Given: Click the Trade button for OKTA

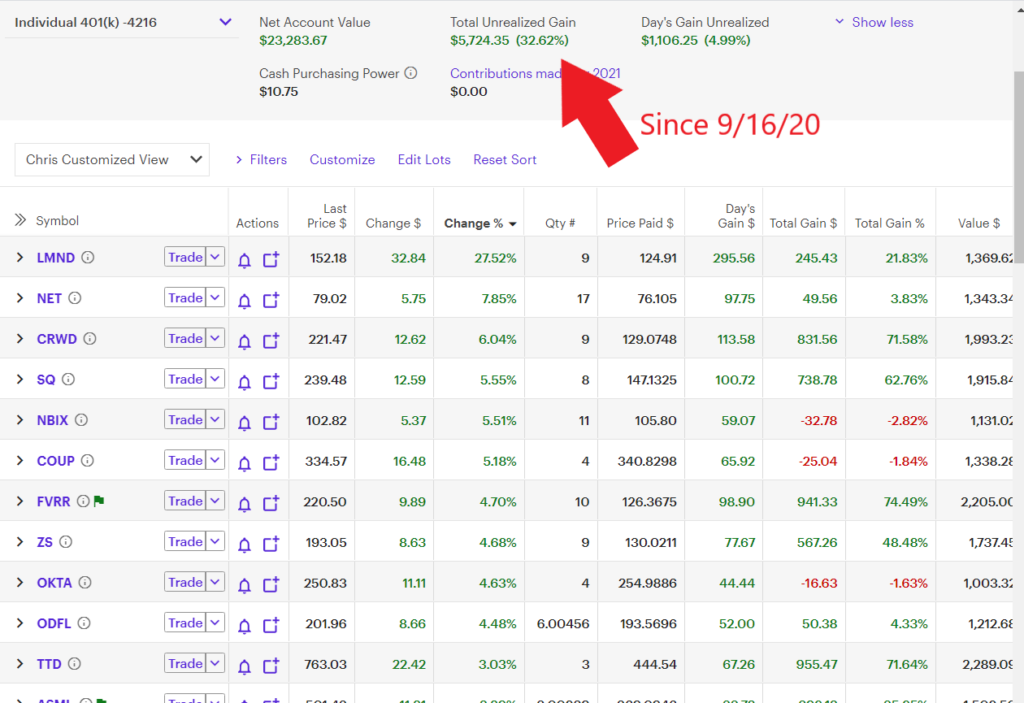Looking at the screenshot, I should pos(185,582).
